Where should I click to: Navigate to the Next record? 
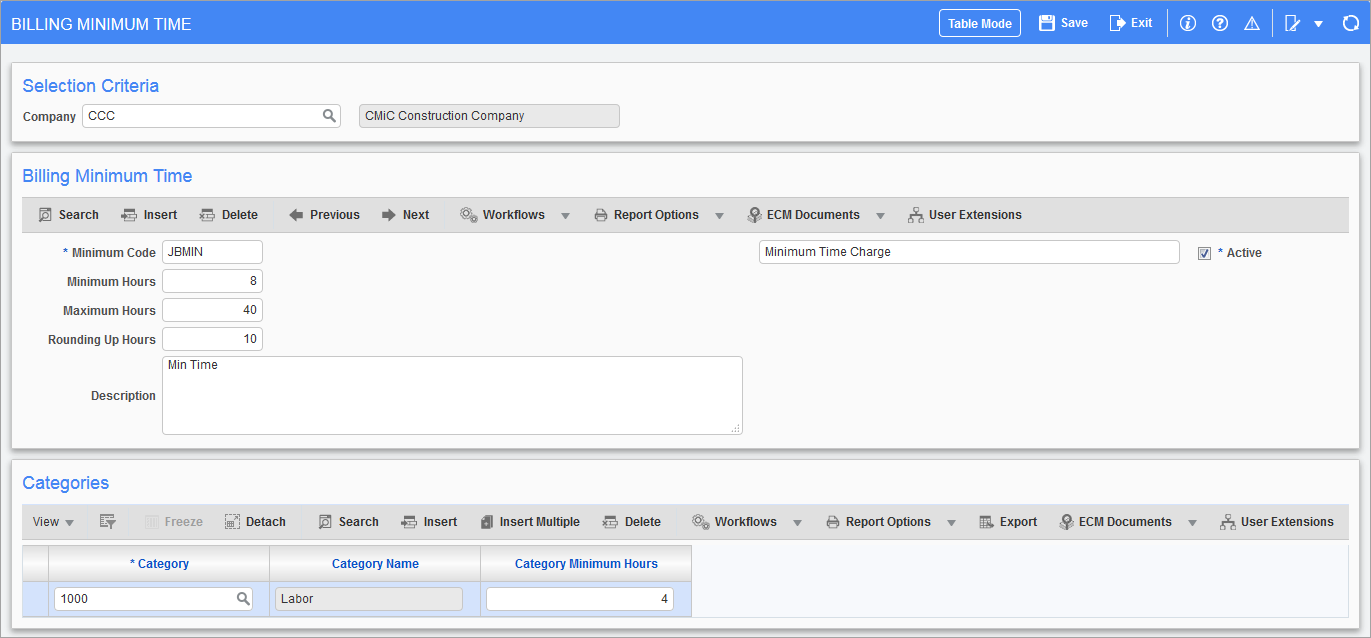pyautogui.click(x=405, y=214)
